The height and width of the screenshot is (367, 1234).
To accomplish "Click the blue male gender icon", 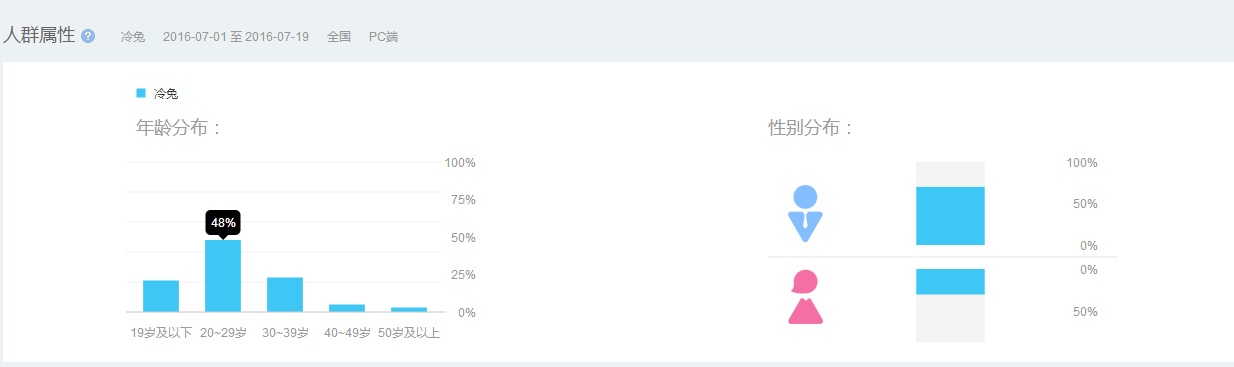I will click(x=805, y=213).
